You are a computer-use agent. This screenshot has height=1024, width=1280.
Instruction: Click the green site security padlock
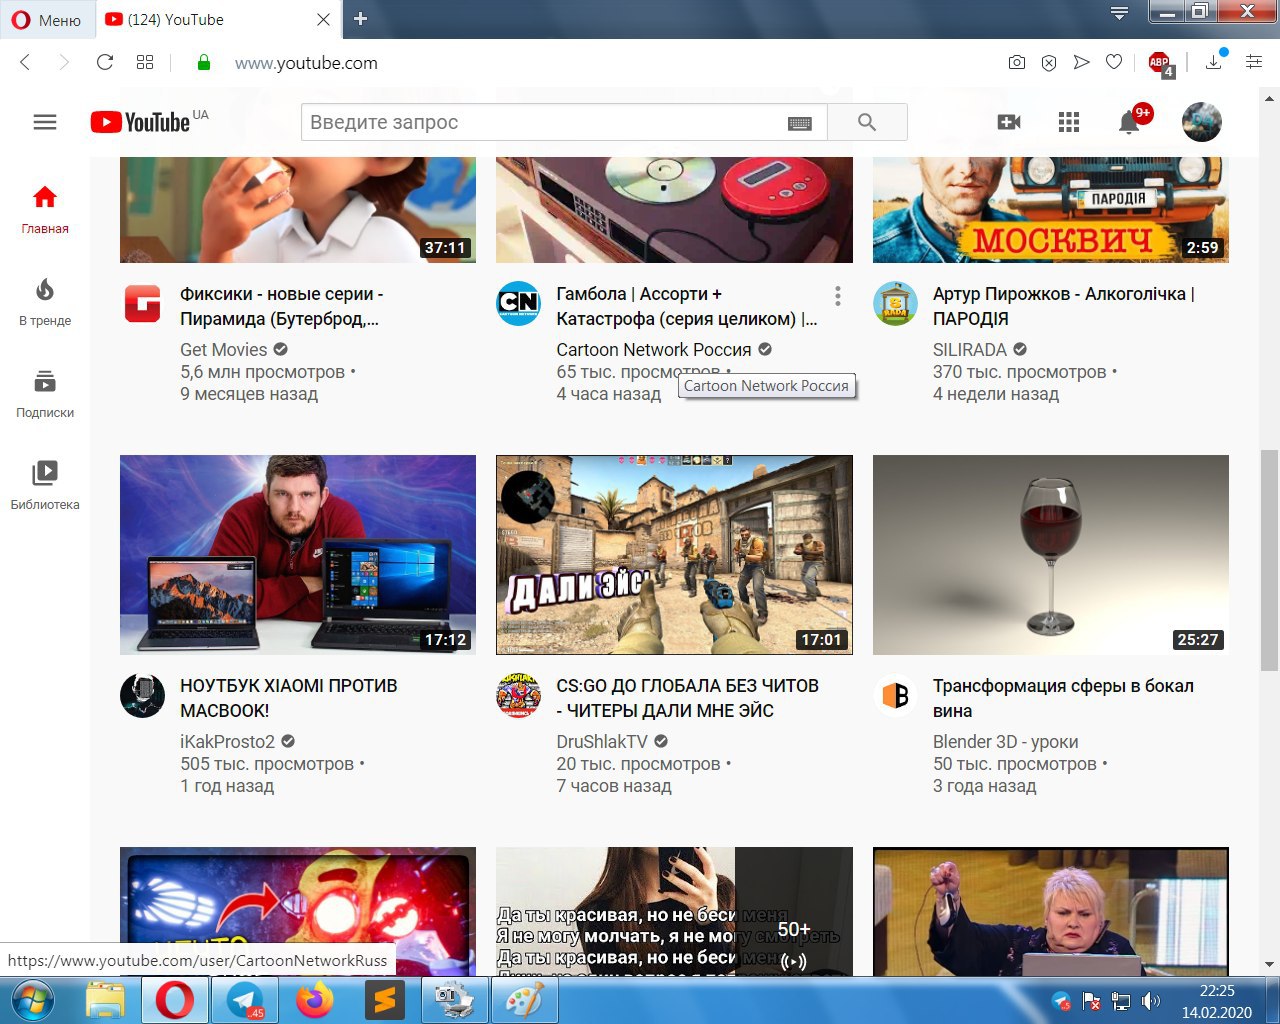(x=204, y=62)
